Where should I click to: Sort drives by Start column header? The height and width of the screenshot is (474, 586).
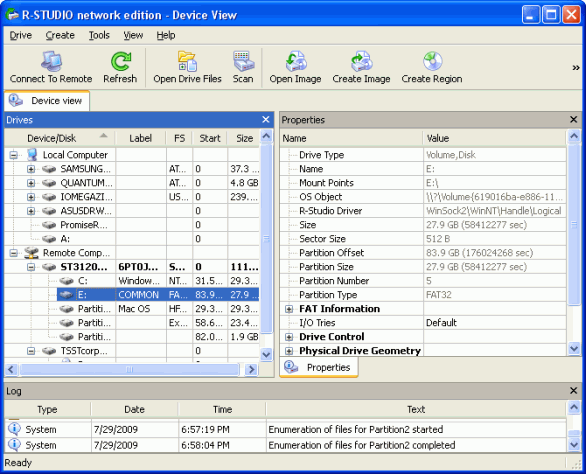[x=210, y=138]
